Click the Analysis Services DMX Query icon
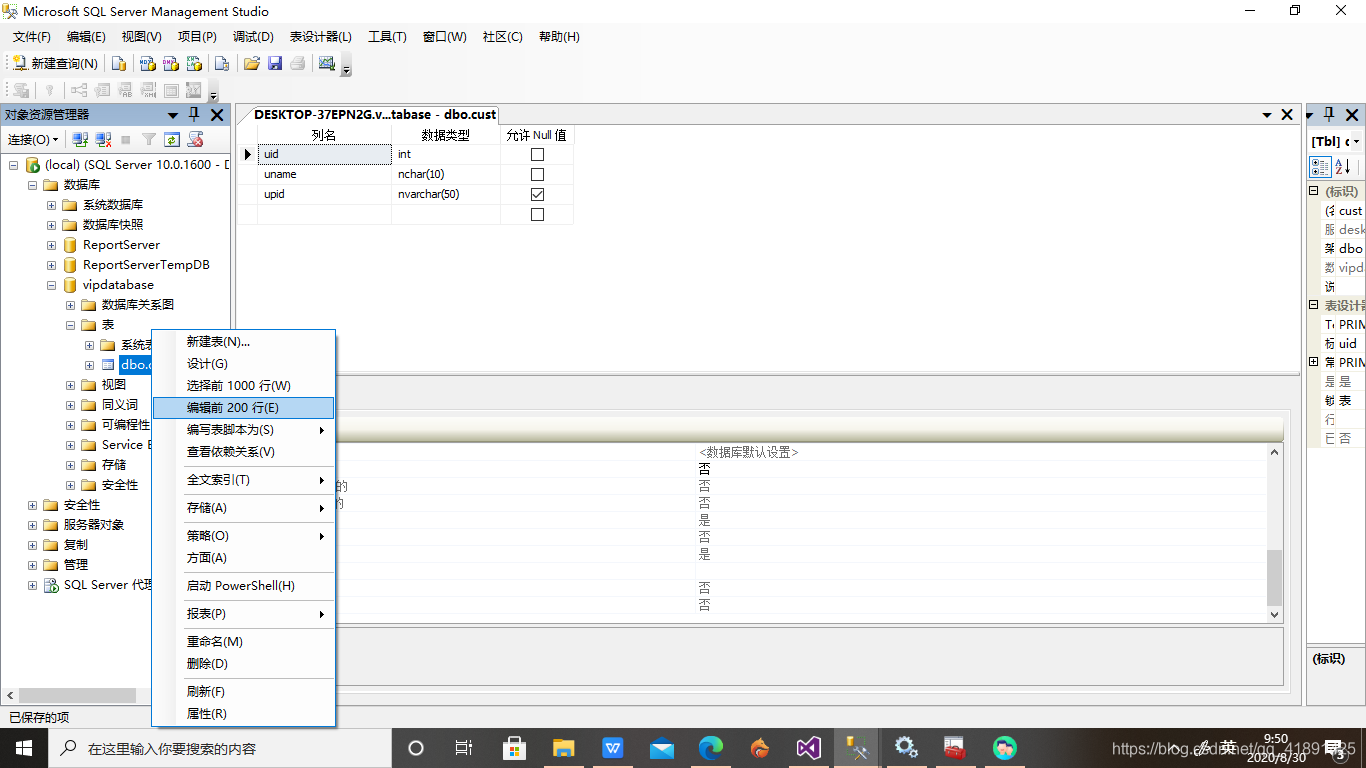Screen dimensions: 1366x768 click(171, 63)
